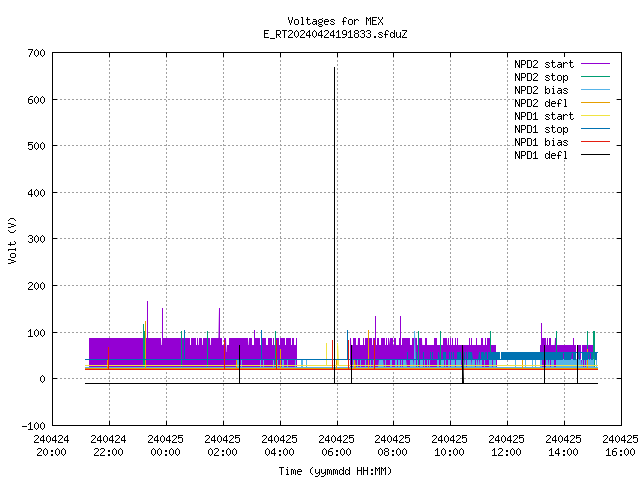Click the x-axis tick 240425 10:00
Viewport: 640px width, 480px height.
pos(449,446)
